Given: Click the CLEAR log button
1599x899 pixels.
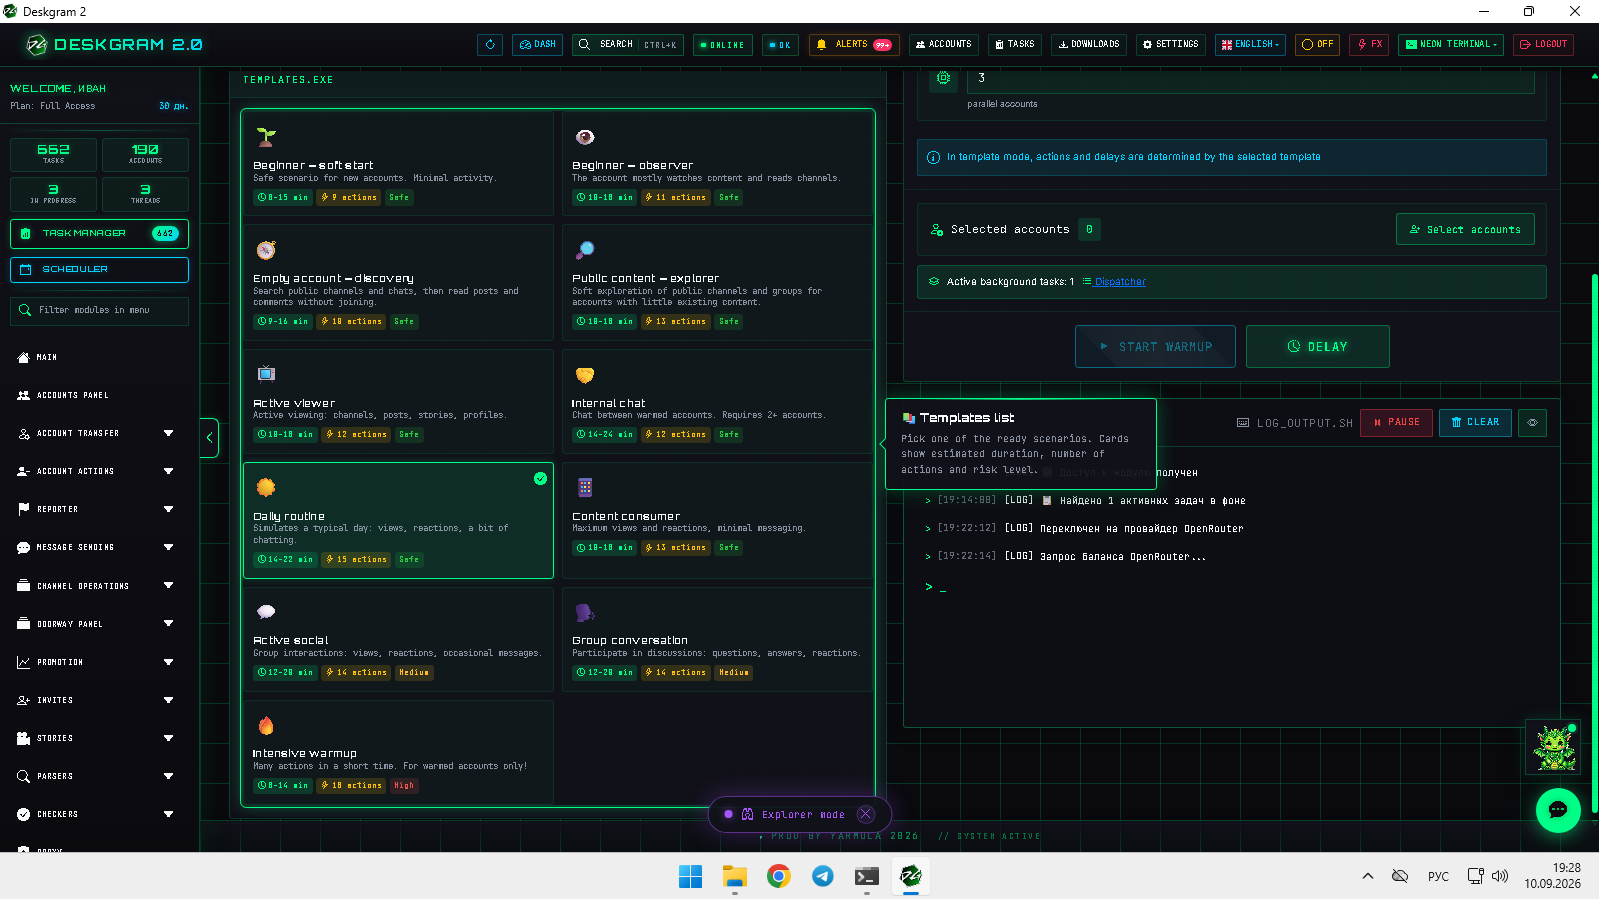Looking at the screenshot, I should tap(1475, 422).
